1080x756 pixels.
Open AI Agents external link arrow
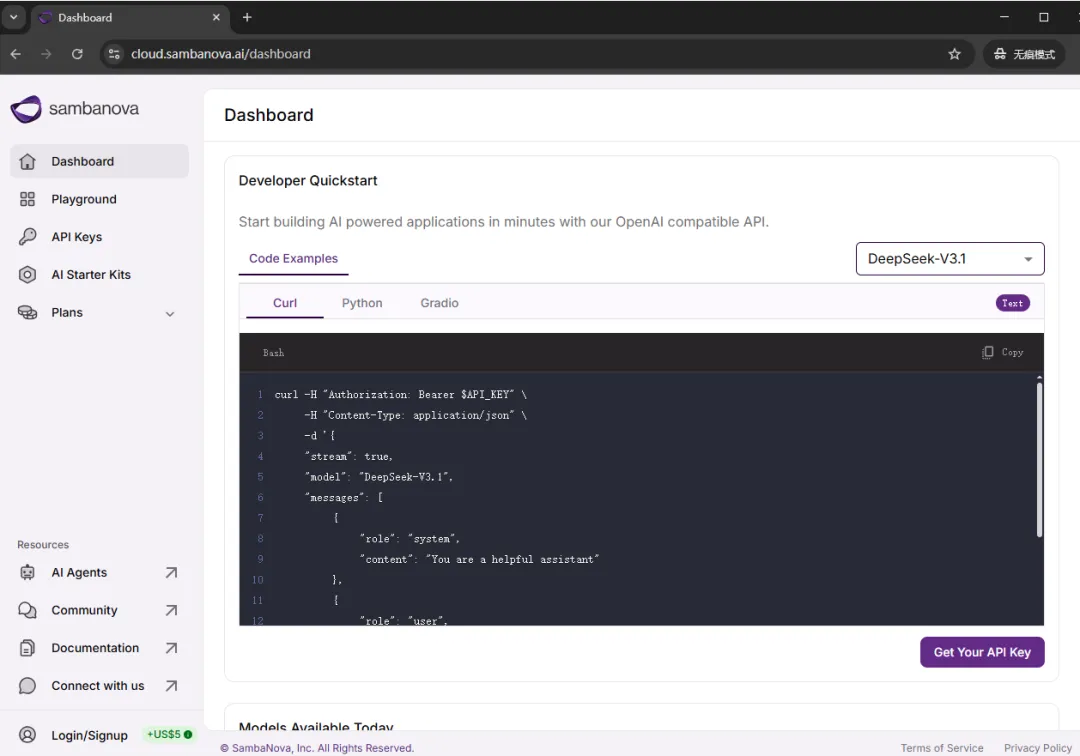(x=172, y=572)
